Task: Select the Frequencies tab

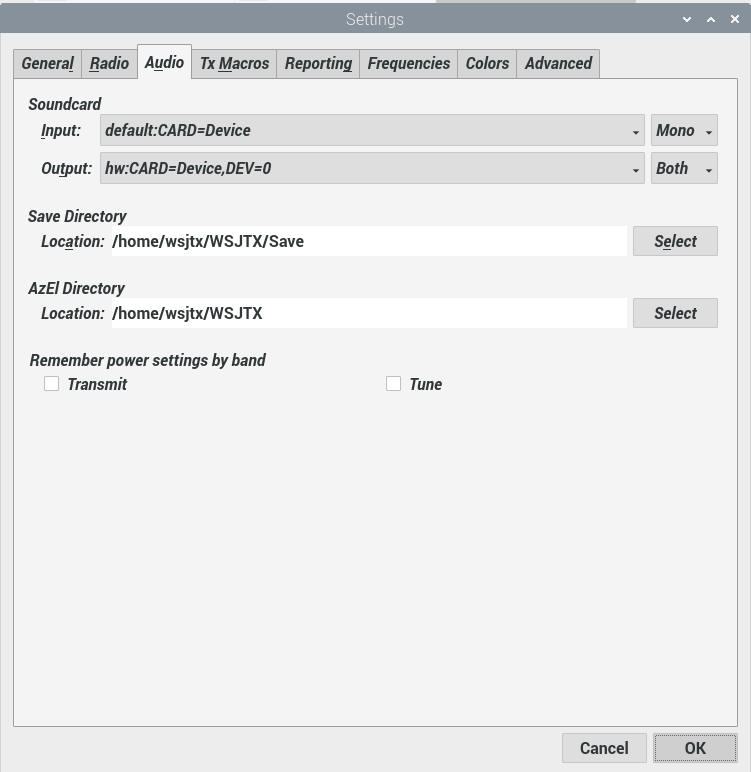Action: (408, 63)
